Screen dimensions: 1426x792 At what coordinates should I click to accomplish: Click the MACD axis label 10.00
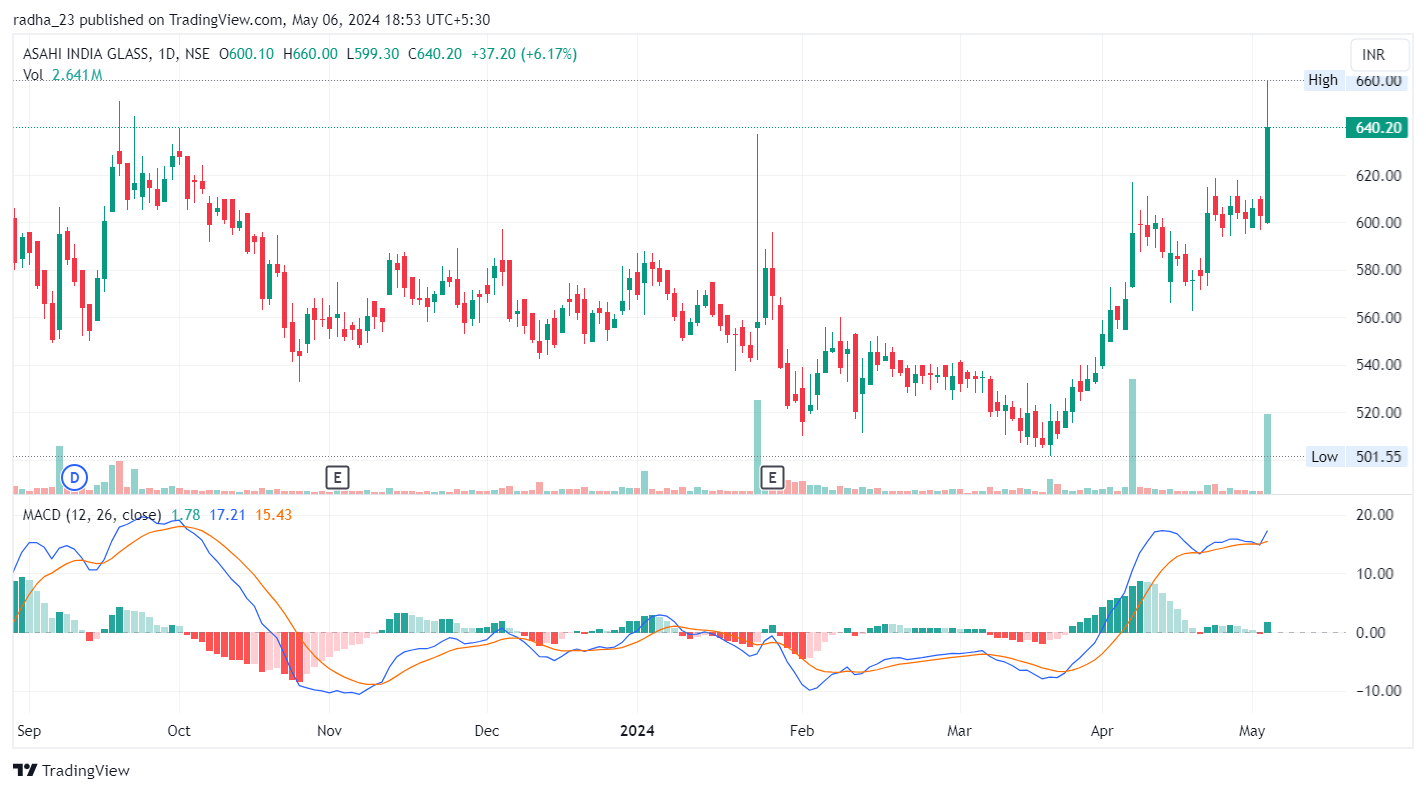tap(1374, 573)
